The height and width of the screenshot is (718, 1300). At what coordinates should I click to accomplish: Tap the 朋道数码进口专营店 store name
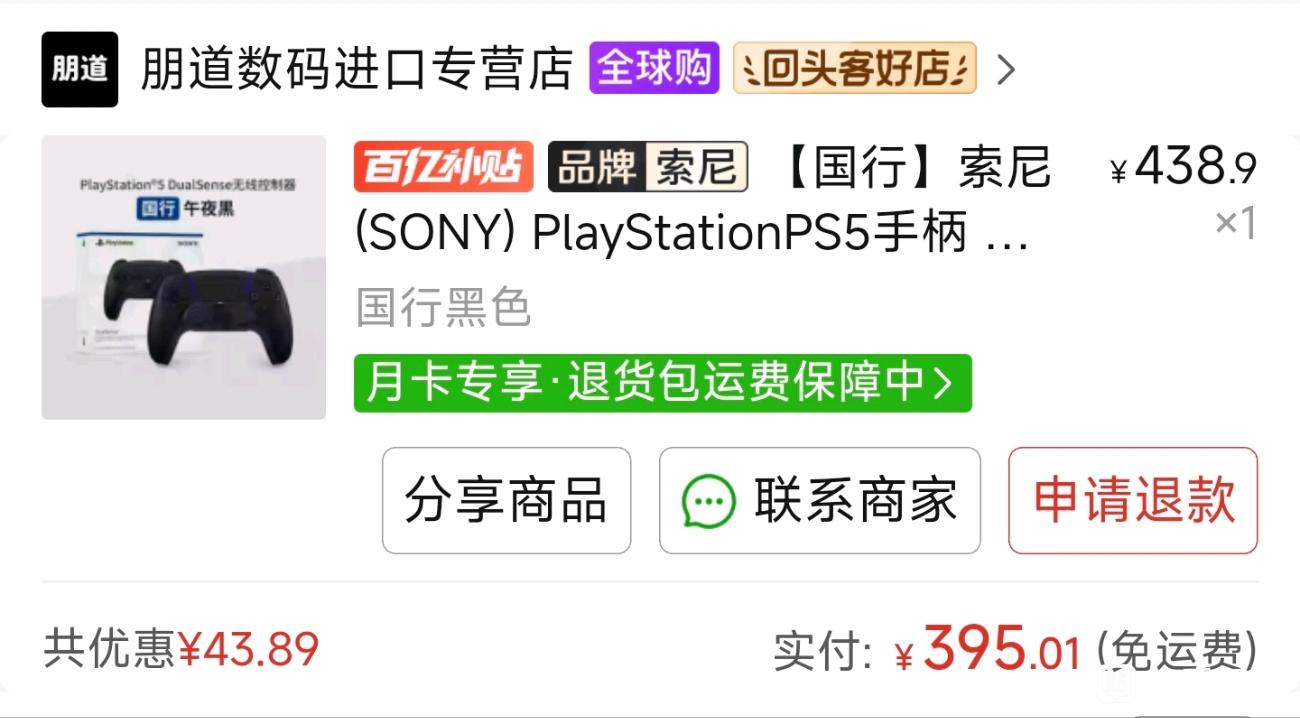click(x=357, y=69)
